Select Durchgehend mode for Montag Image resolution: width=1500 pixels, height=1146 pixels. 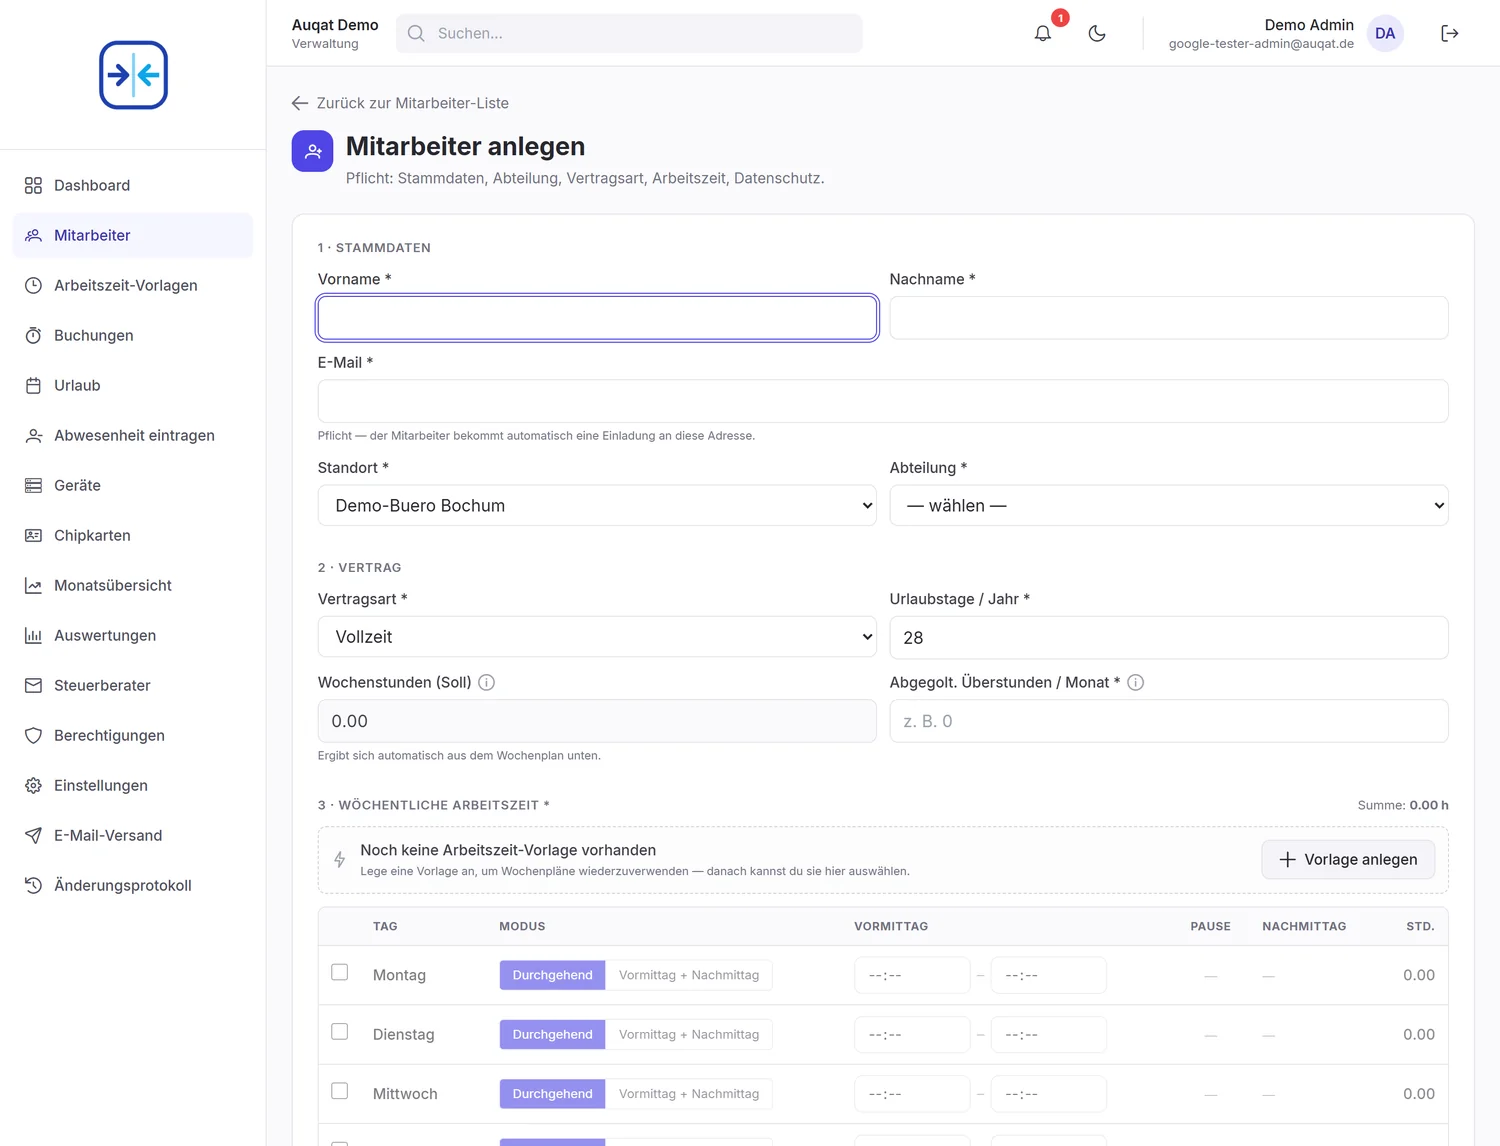(552, 975)
